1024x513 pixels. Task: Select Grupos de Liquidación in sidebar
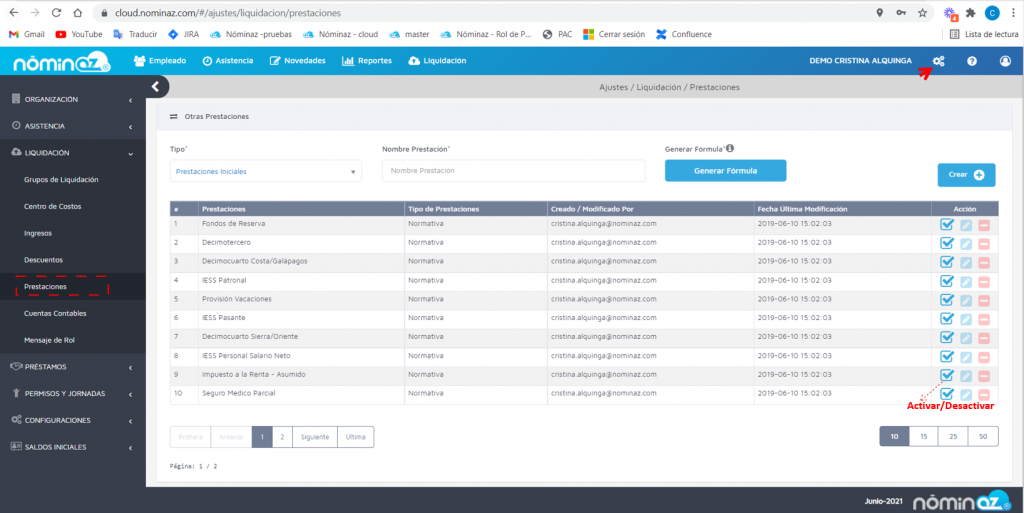pyautogui.click(x=61, y=179)
